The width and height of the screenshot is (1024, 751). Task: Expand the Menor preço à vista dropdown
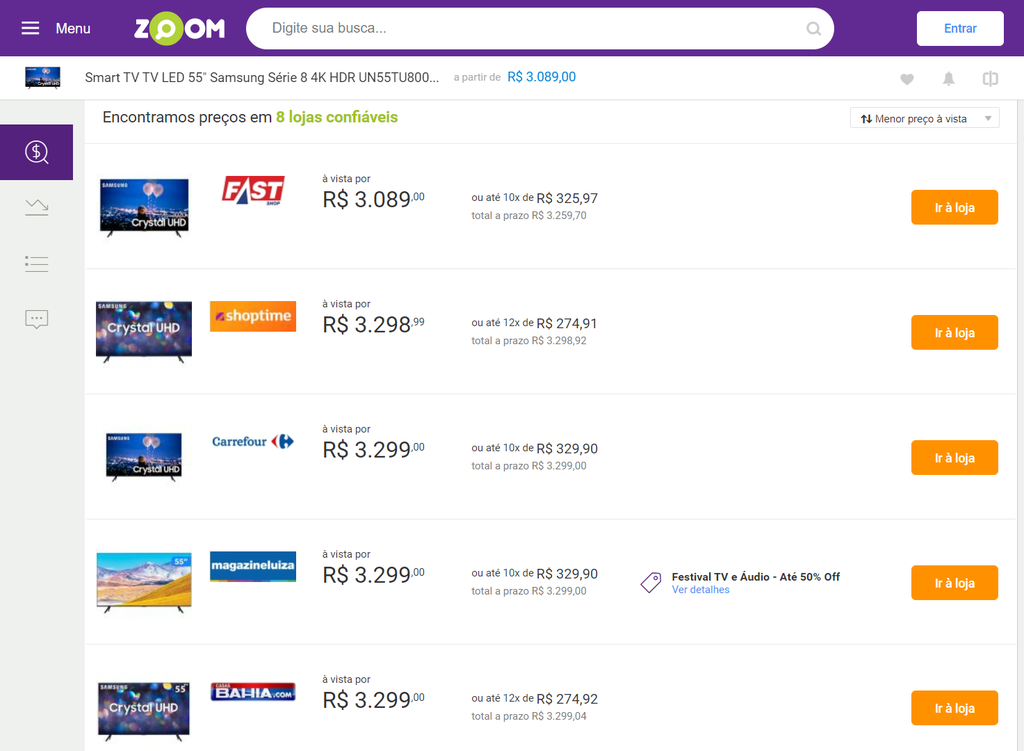[x=924, y=118]
